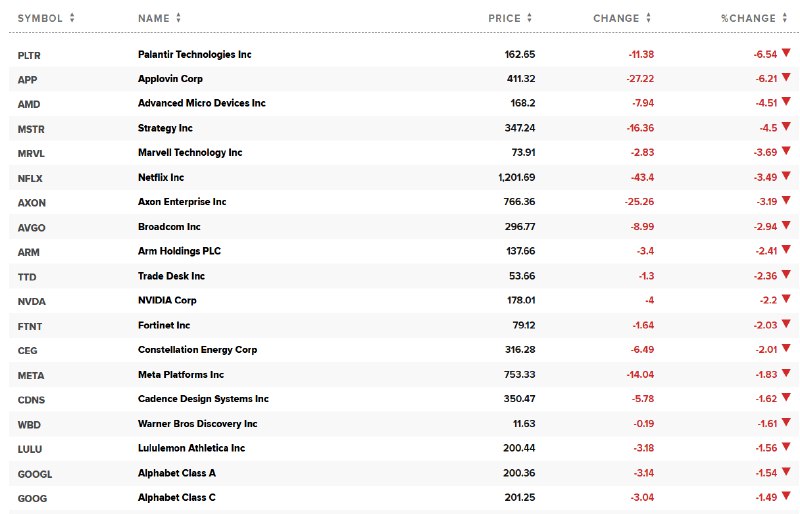Open the PLTR ticker symbol link
This screenshot has width=800, height=514.
point(29,54)
